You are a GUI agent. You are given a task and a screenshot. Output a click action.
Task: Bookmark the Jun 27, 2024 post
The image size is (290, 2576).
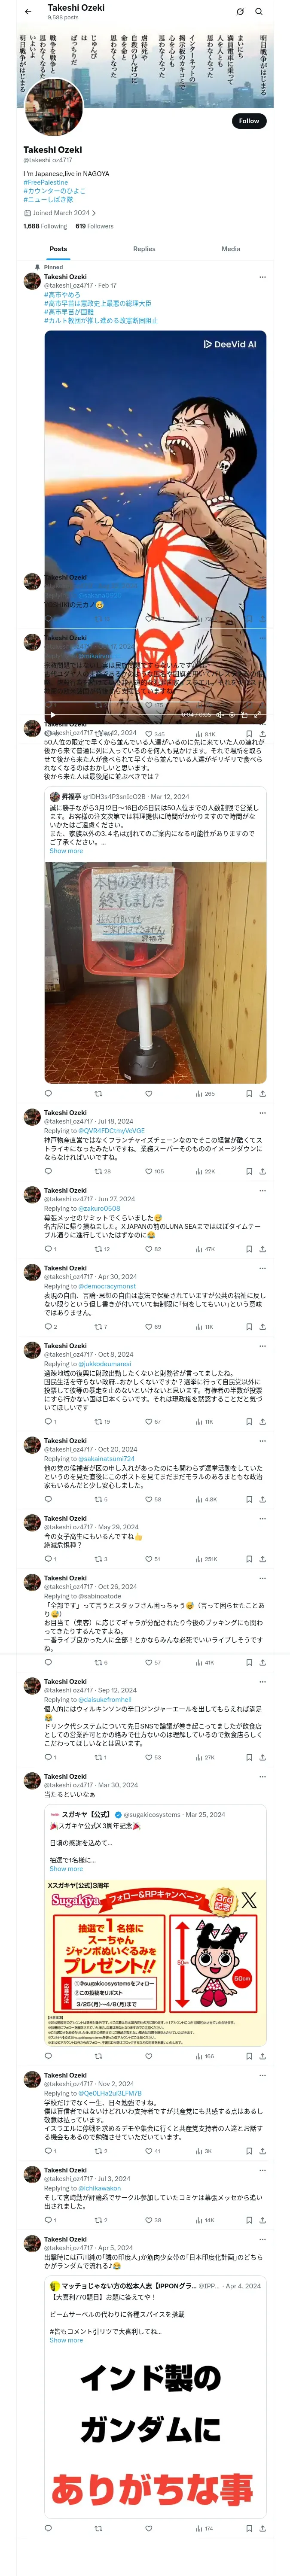tap(249, 1248)
